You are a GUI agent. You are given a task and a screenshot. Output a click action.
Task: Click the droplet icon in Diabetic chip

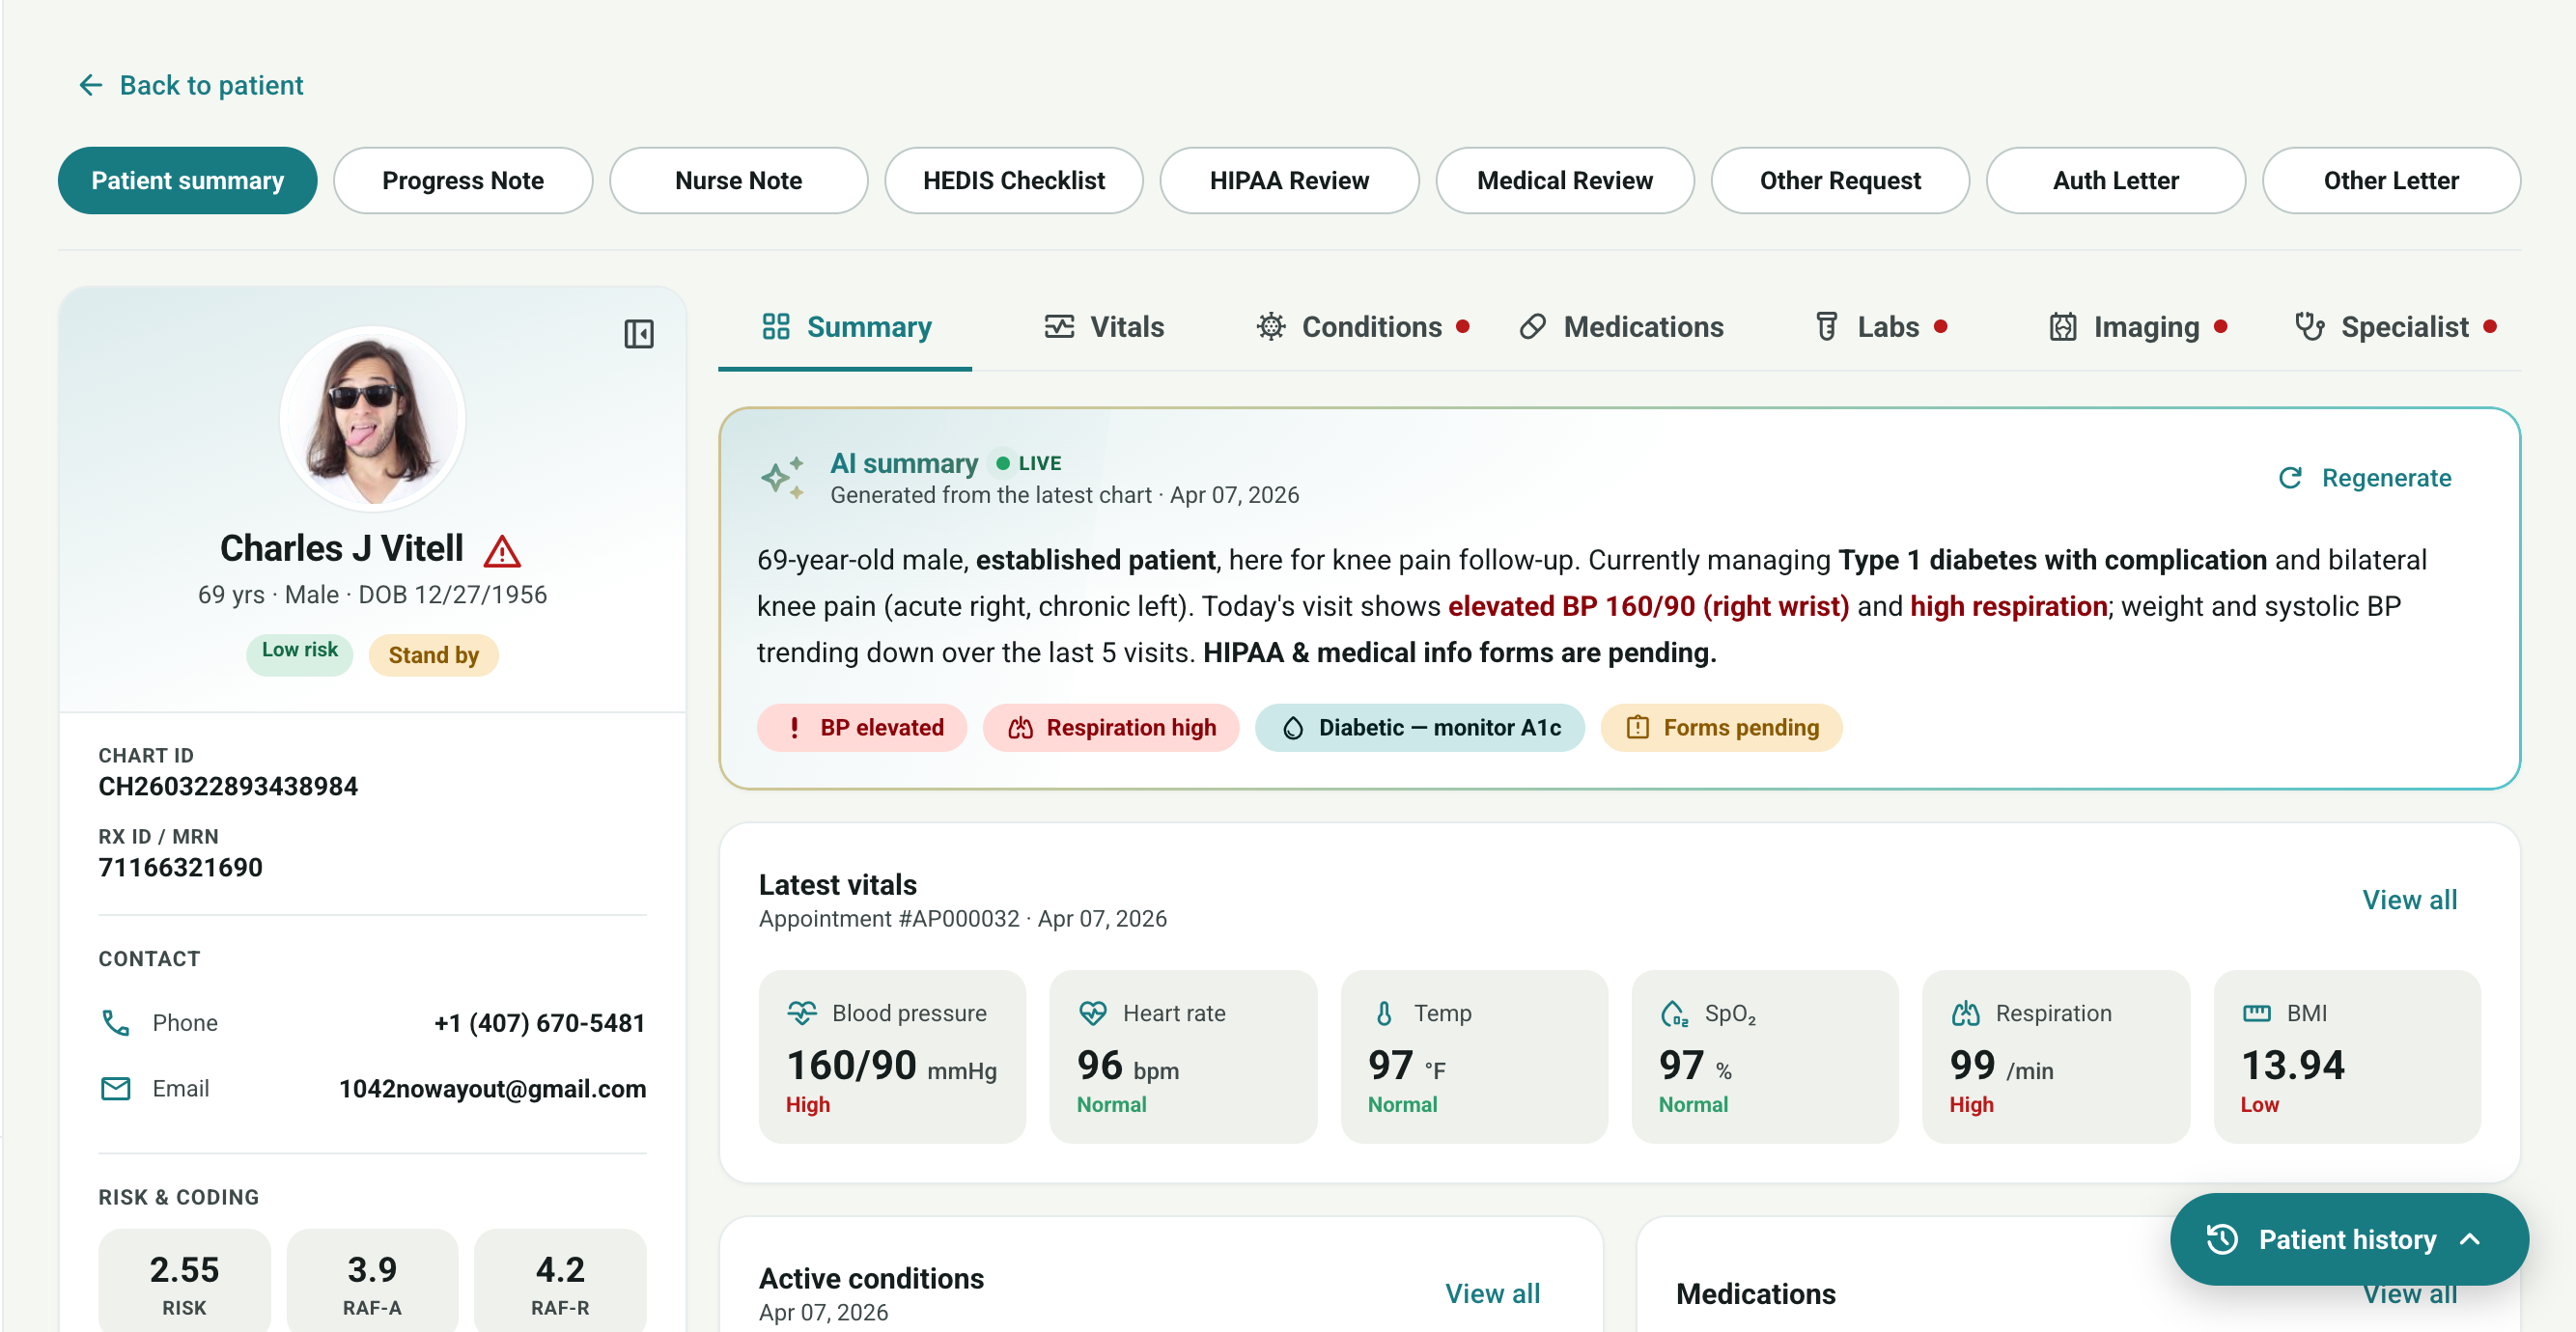click(1293, 727)
